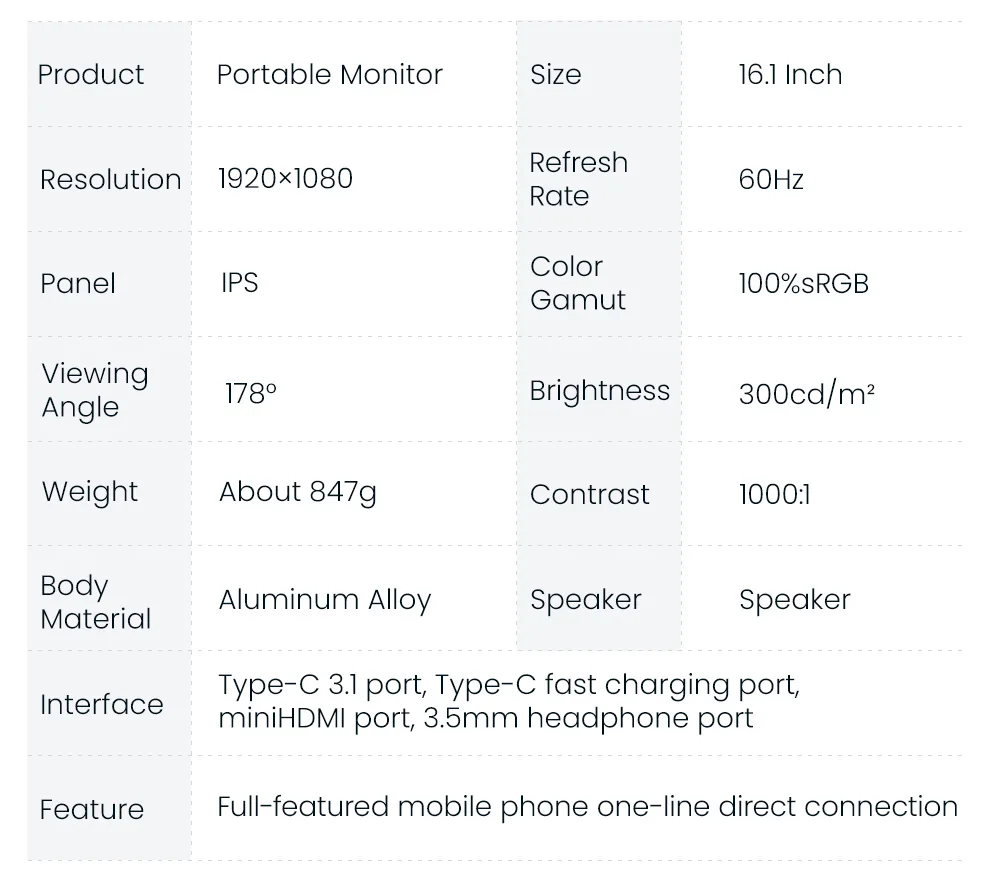
Task: Select the 'Brightness' label cell
Action: [x=599, y=391]
